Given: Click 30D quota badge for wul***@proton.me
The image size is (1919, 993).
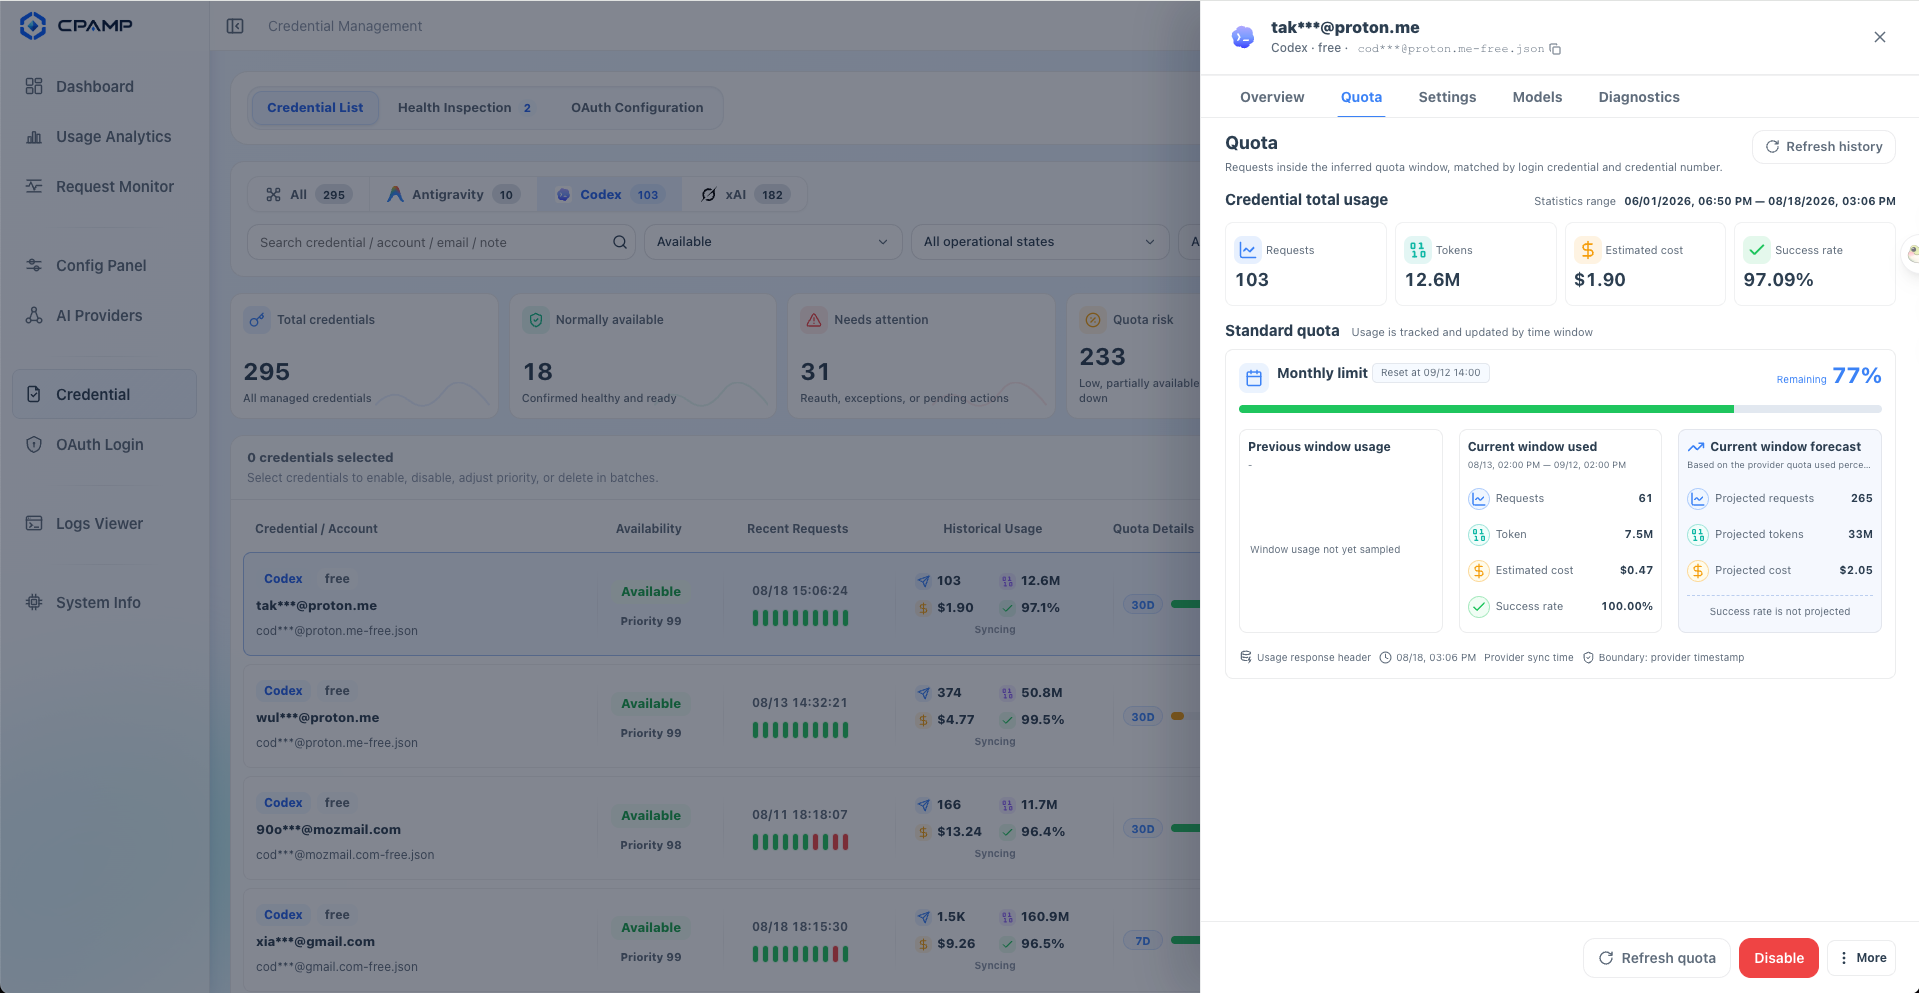Looking at the screenshot, I should point(1143,716).
